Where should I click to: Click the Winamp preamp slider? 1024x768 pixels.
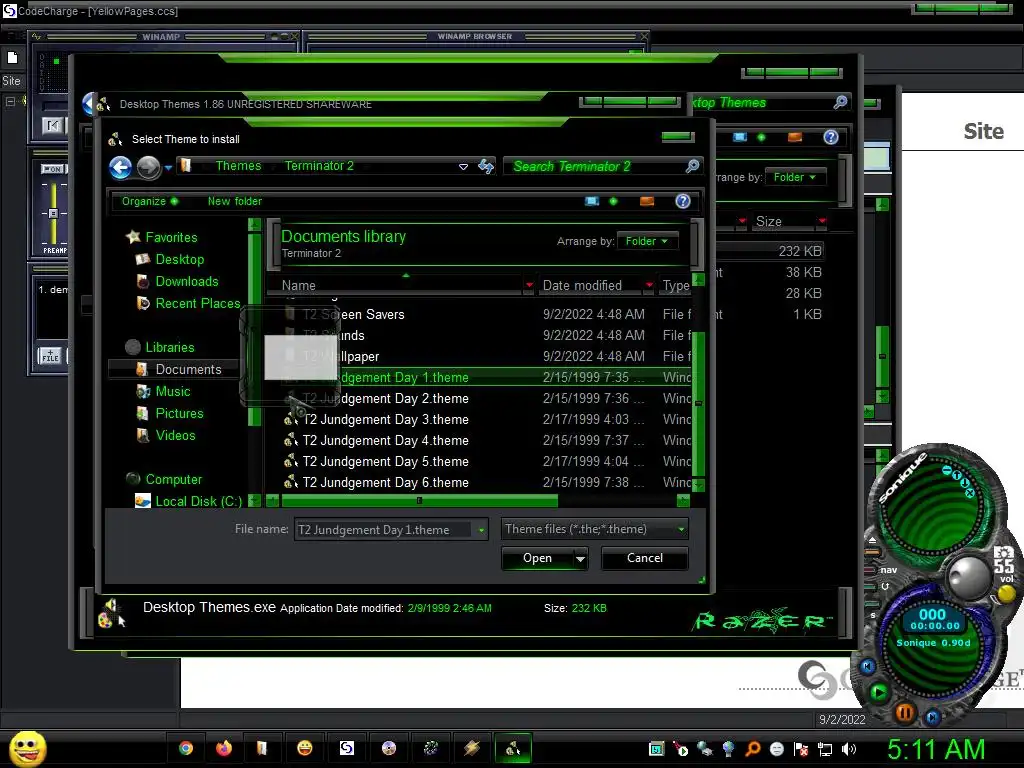(x=53, y=214)
